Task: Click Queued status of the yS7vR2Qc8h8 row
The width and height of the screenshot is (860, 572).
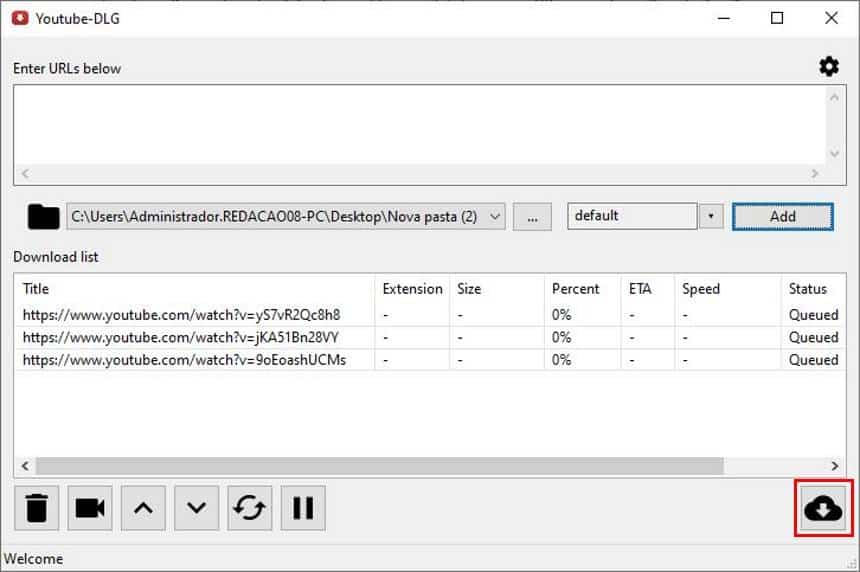Action: pyautogui.click(x=813, y=315)
